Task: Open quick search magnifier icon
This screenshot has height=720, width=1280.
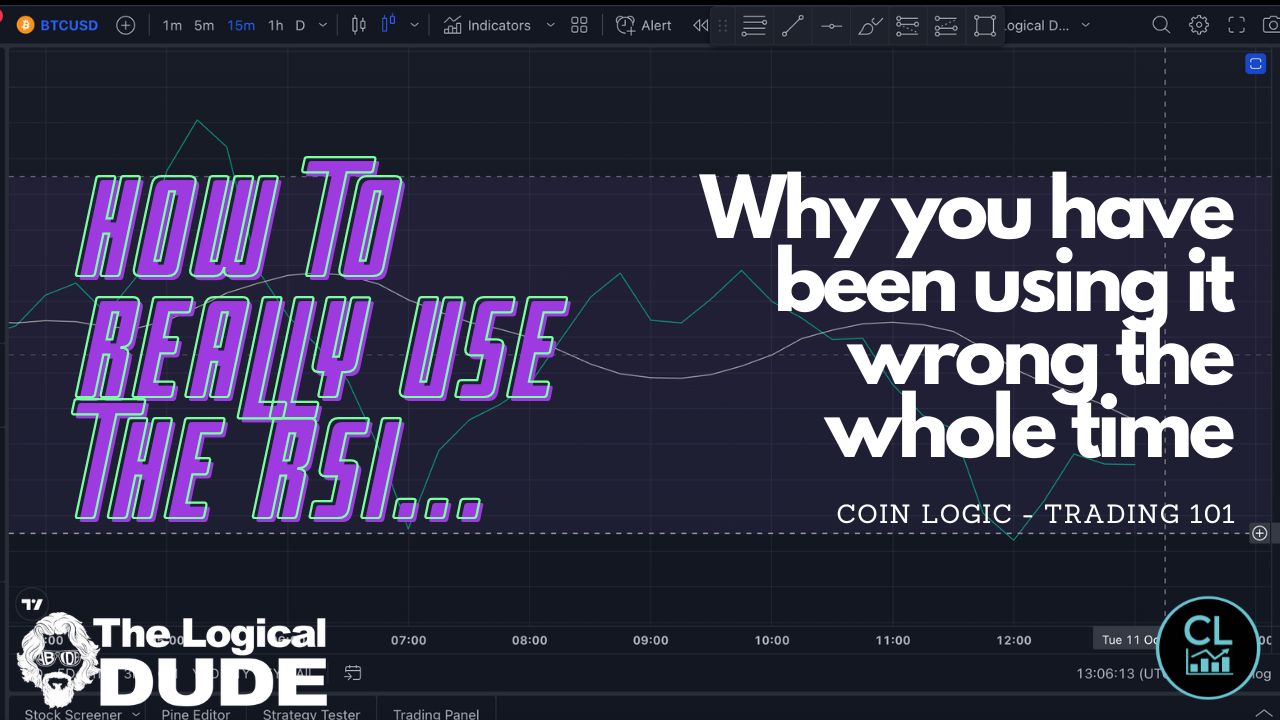Action: [1161, 25]
